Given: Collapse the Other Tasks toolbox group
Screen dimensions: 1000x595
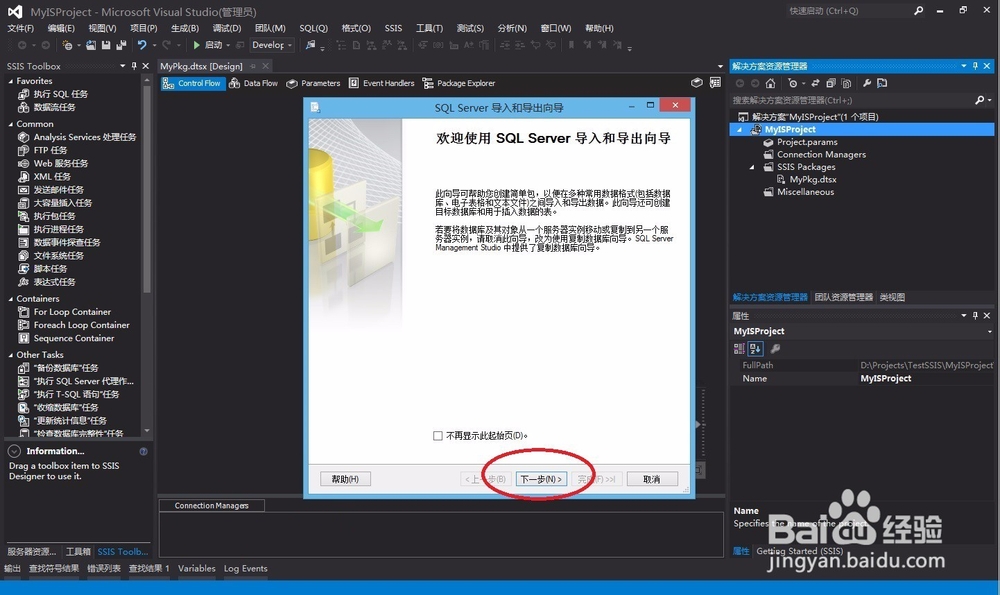Looking at the screenshot, I should coord(11,355).
